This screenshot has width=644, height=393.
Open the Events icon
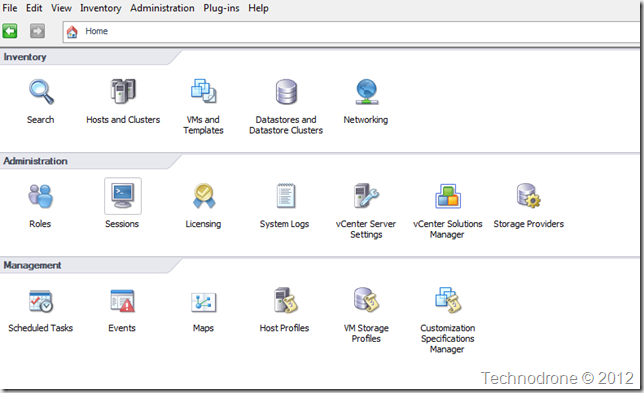tap(122, 301)
